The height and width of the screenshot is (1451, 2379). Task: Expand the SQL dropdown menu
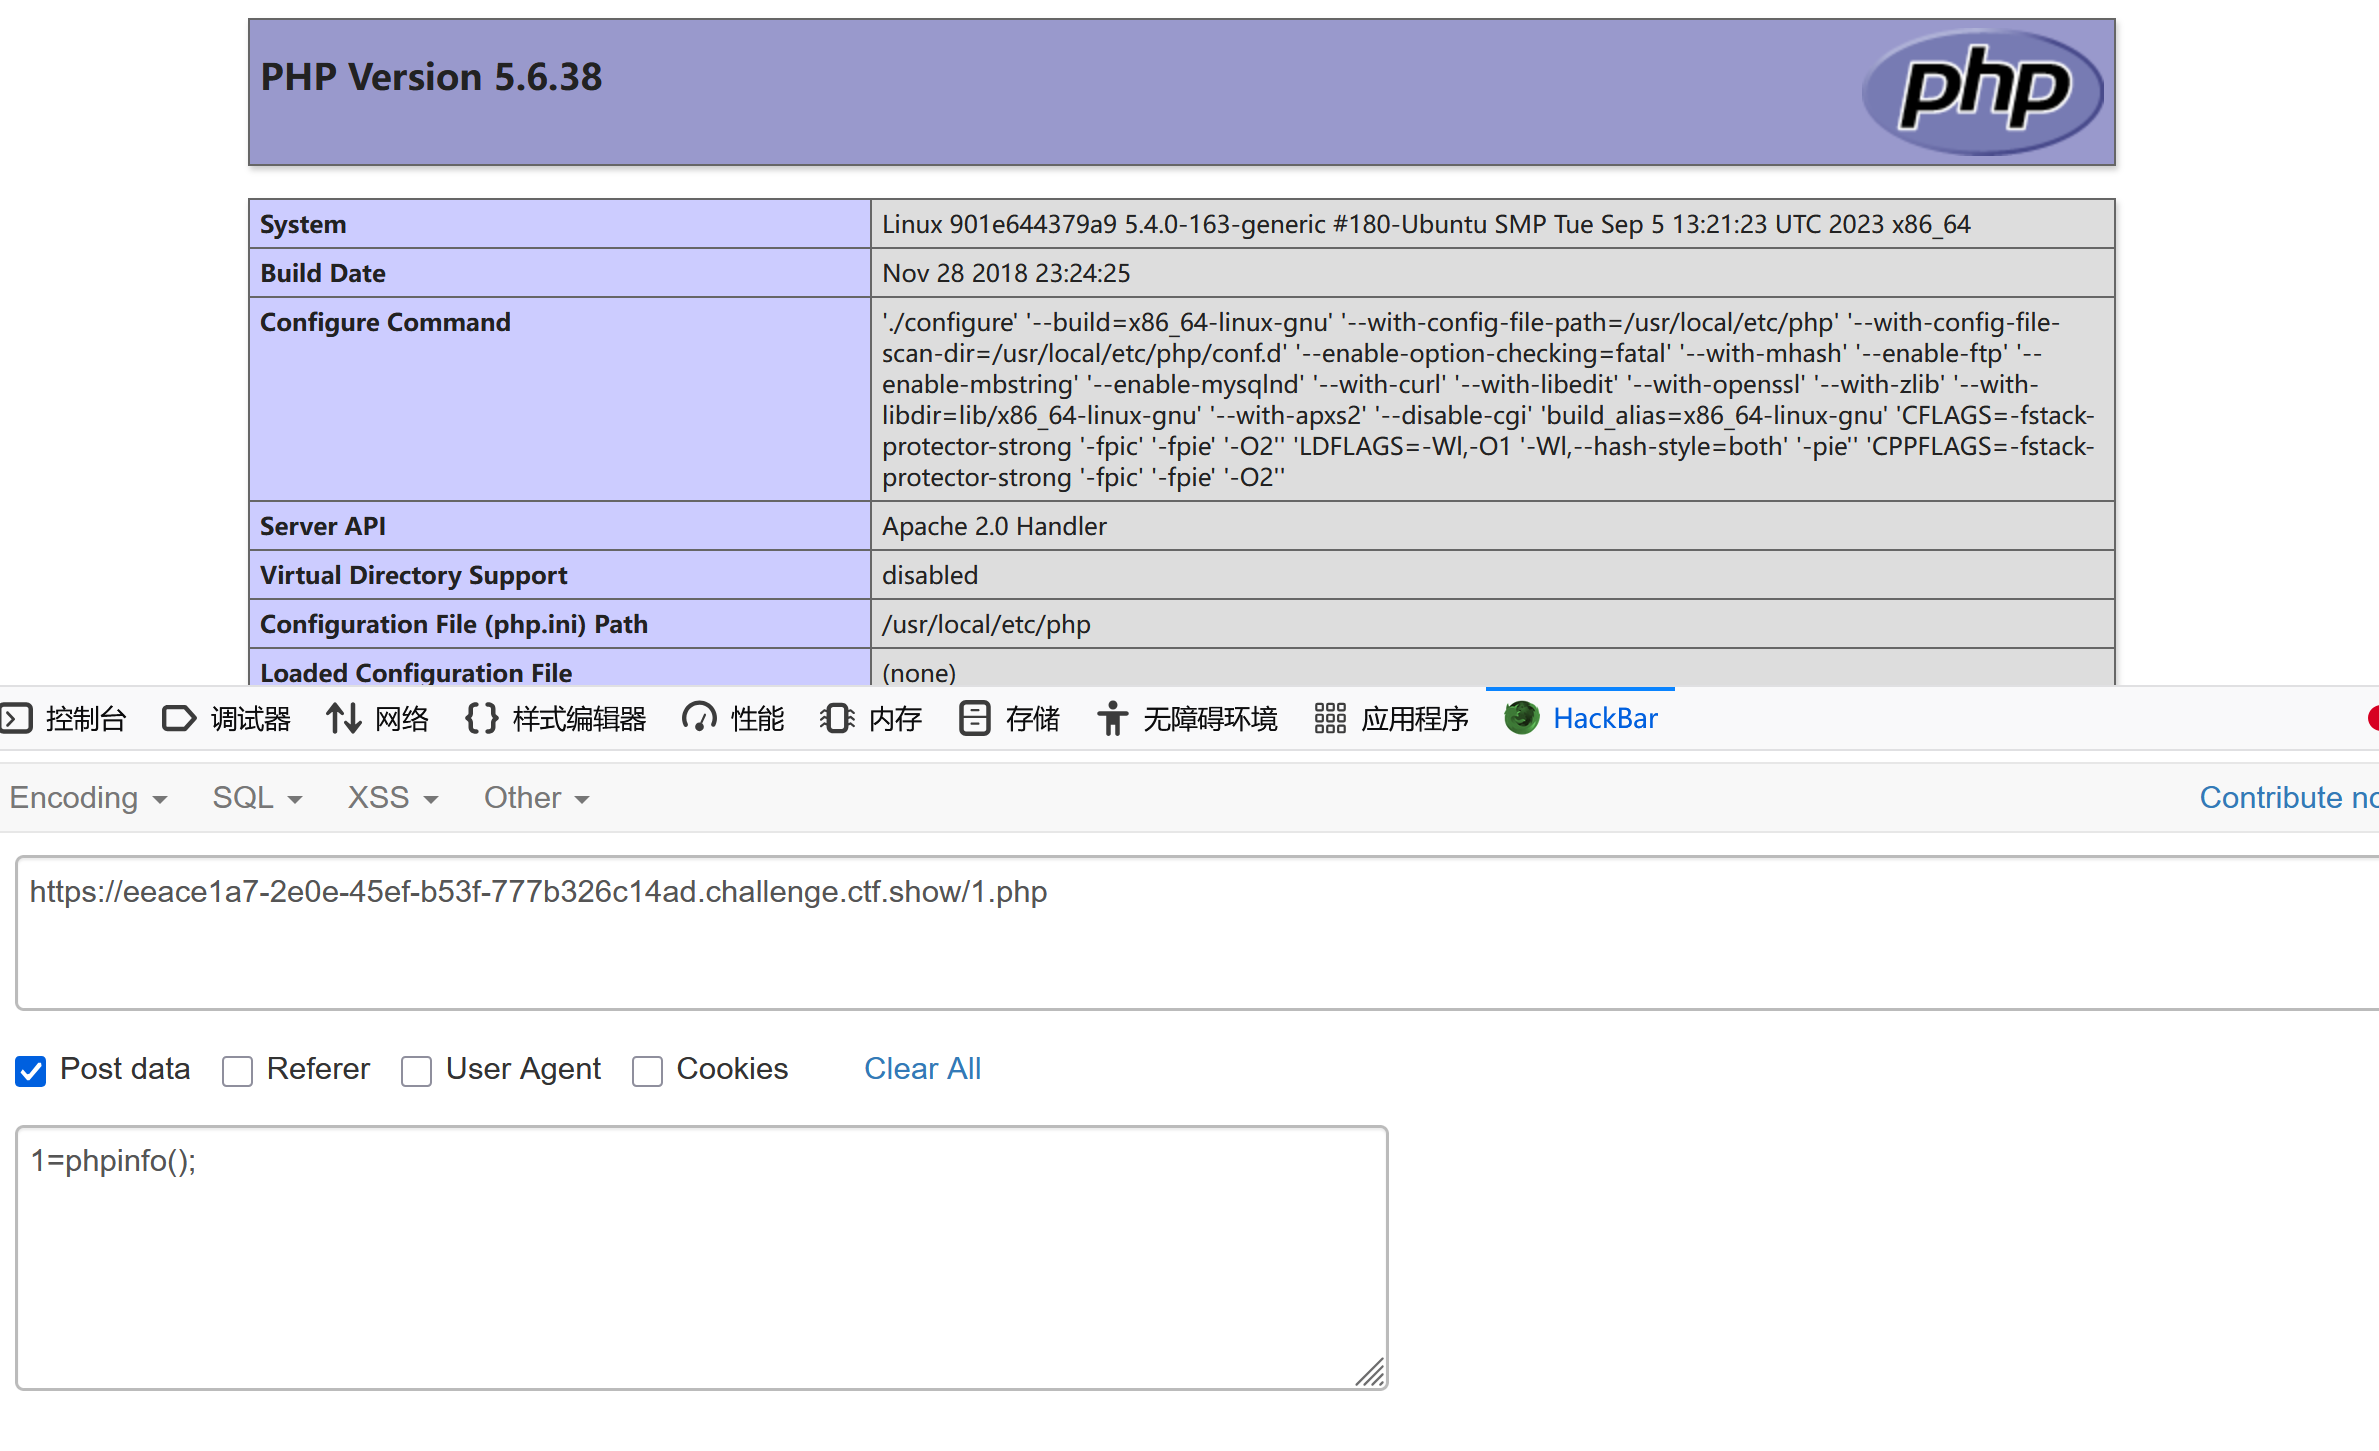(257, 798)
